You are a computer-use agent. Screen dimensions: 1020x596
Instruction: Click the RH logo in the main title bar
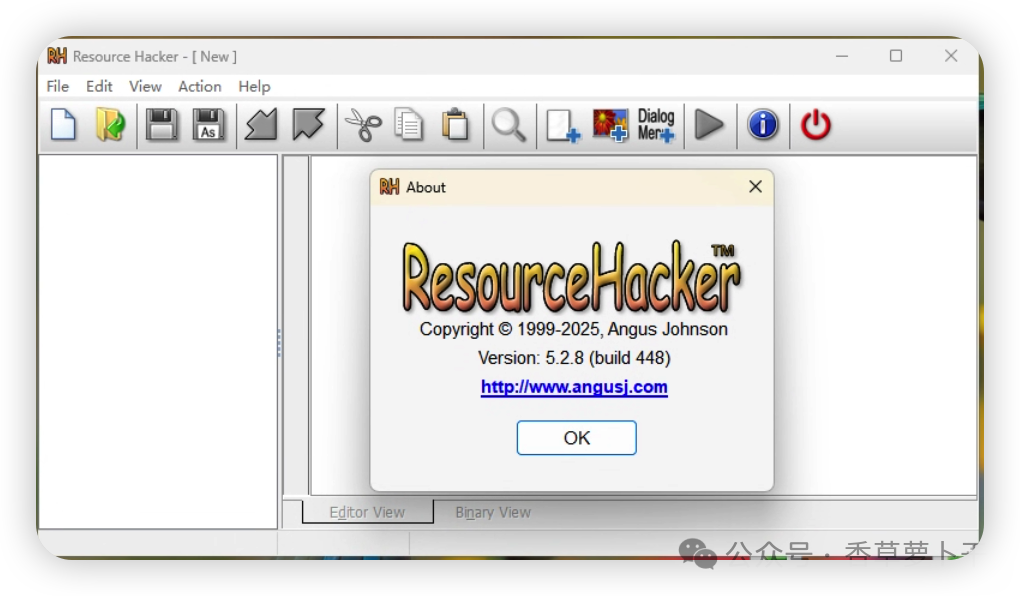pos(57,56)
